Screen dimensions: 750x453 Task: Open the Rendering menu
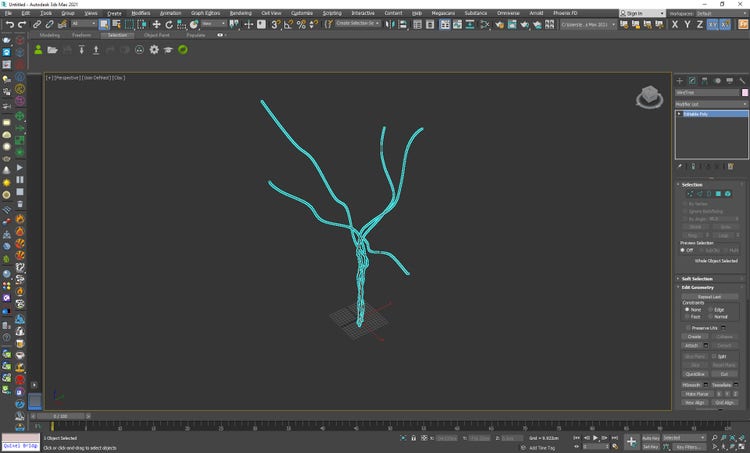240,13
